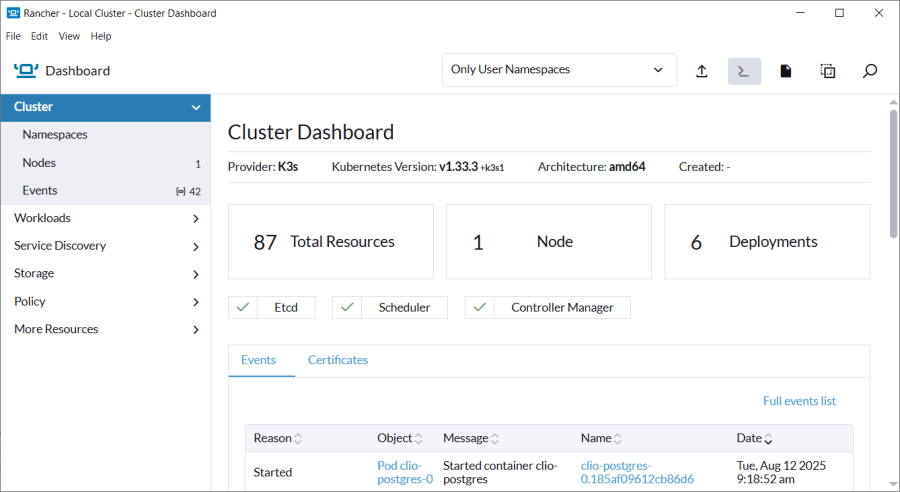This screenshot has width=900, height=492.
Task: Click the Import YAML upload icon
Action: click(x=702, y=71)
